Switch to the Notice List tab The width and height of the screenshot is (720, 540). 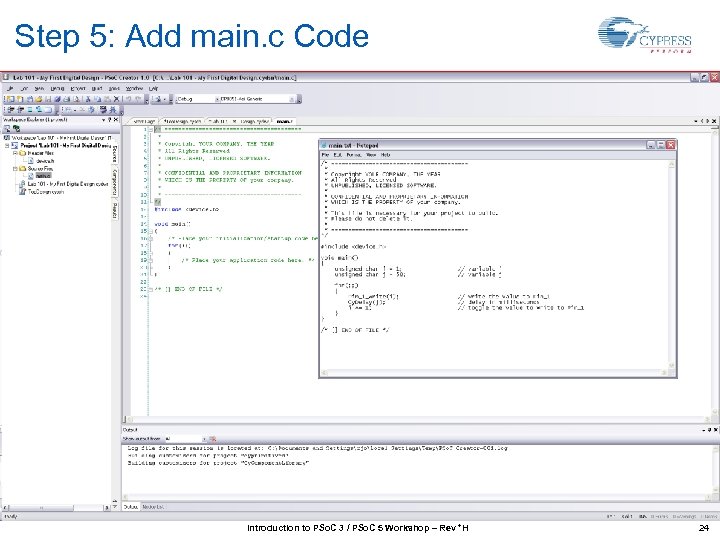click(x=153, y=507)
